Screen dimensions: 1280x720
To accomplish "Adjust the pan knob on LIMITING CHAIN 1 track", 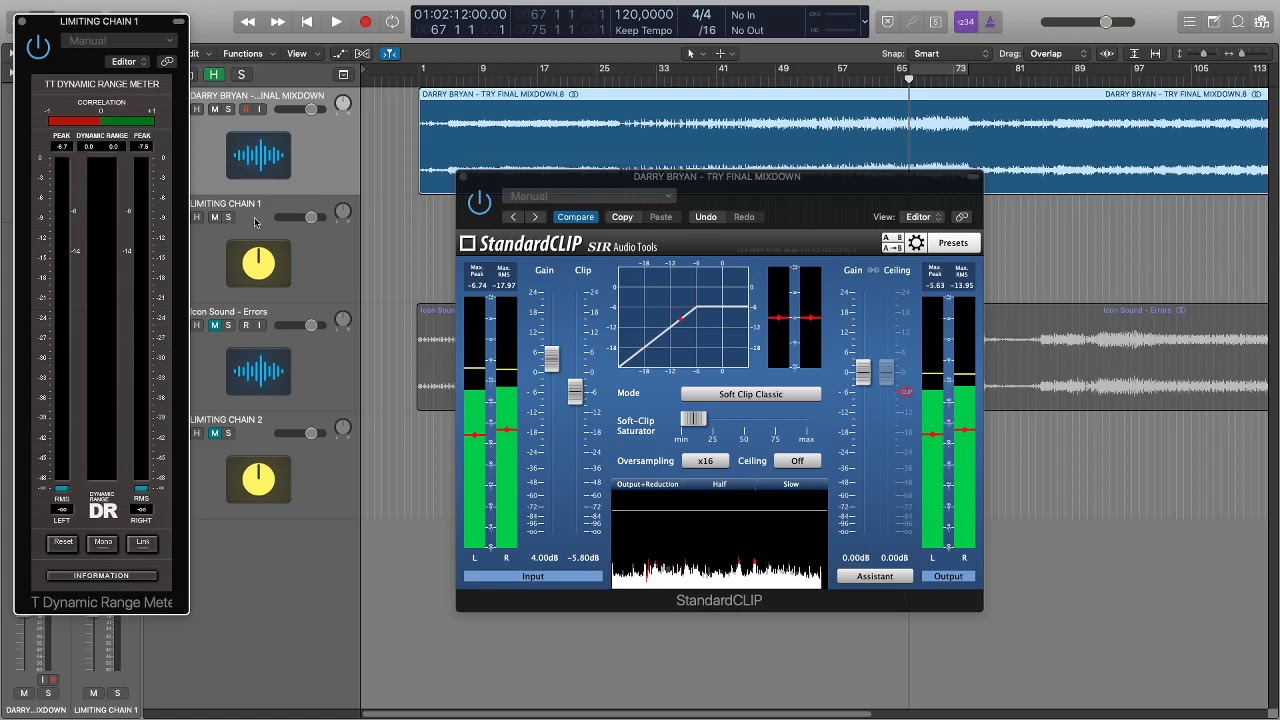I will [x=343, y=211].
